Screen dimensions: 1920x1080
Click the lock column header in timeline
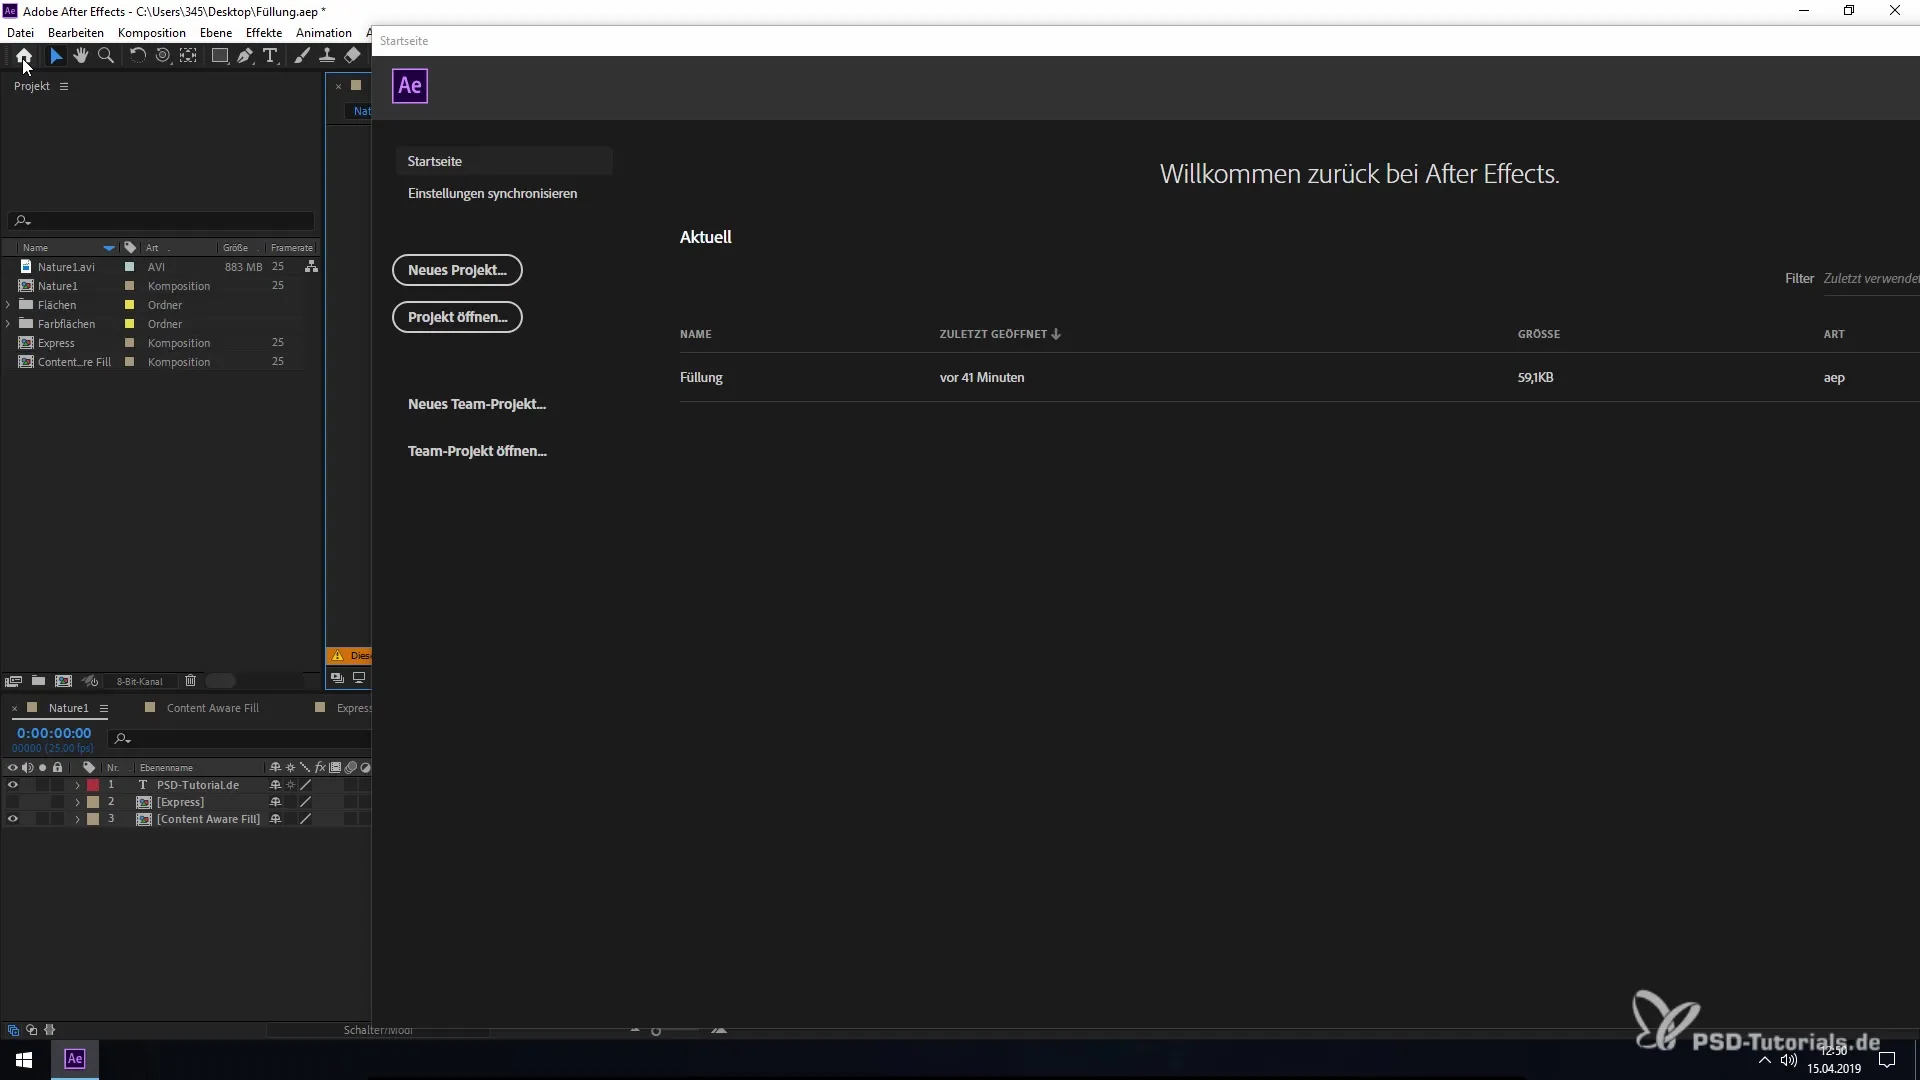58,768
